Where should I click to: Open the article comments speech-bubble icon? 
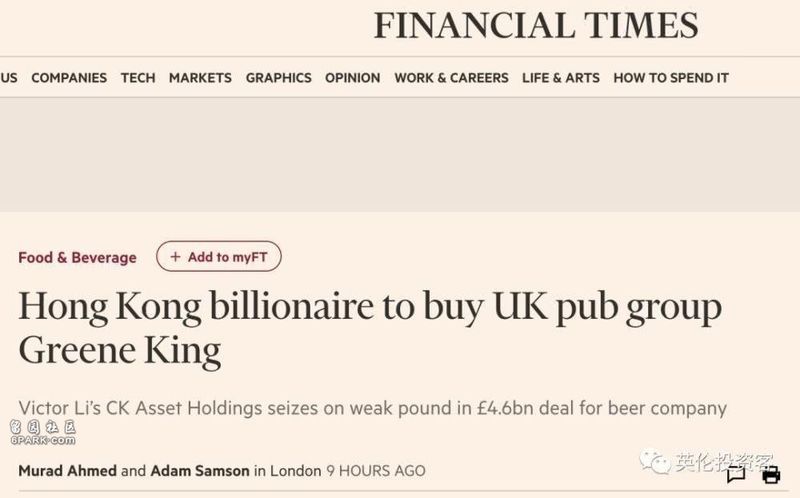[736, 474]
